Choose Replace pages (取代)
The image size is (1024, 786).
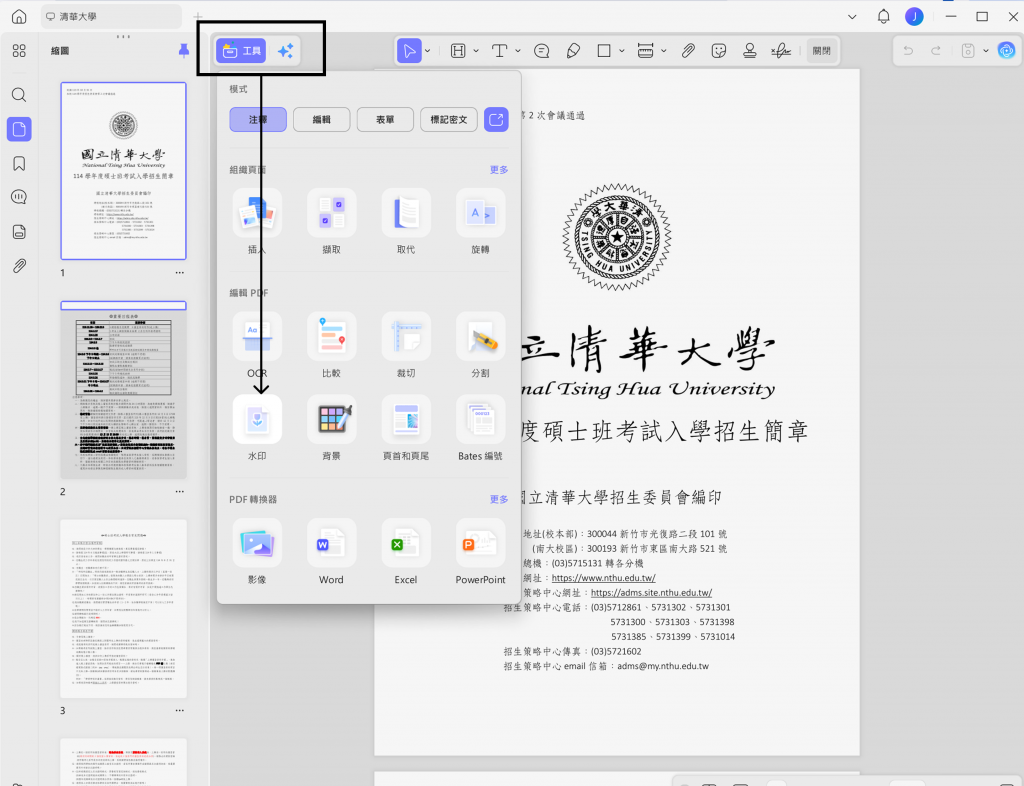[406, 213]
